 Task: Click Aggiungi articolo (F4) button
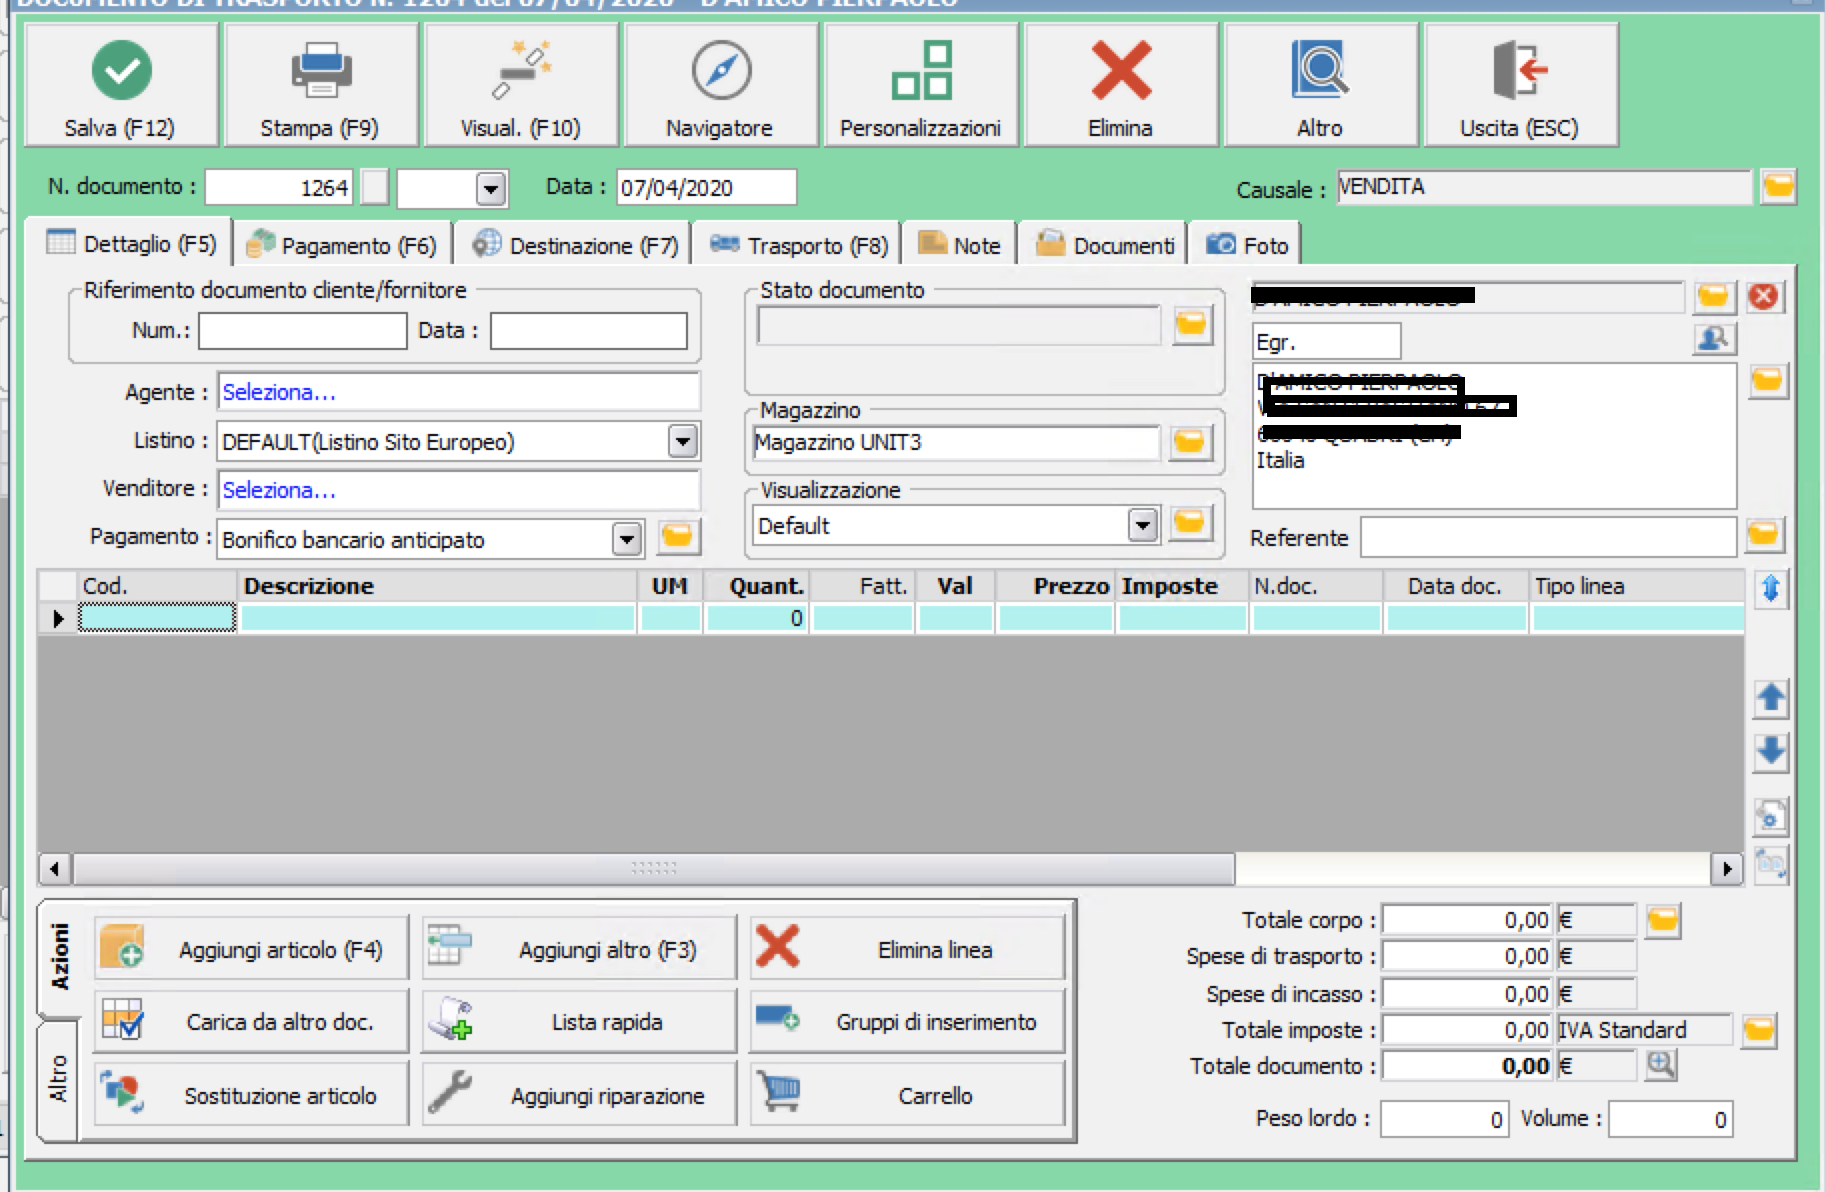click(x=252, y=948)
